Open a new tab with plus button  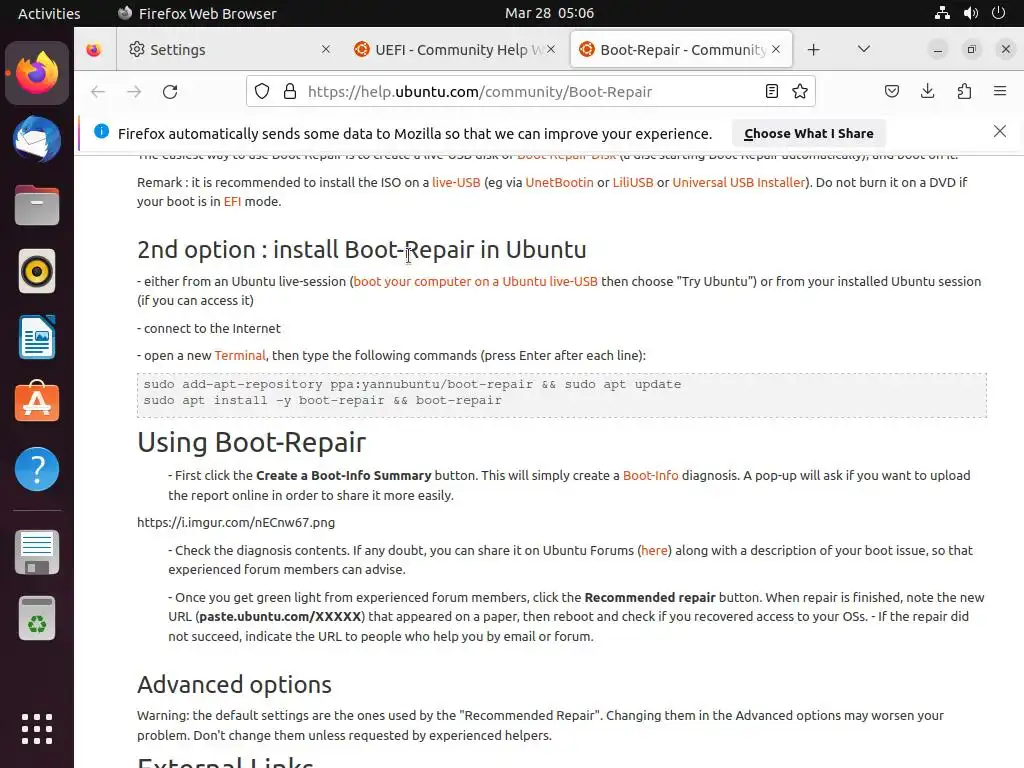click(814, 49)
